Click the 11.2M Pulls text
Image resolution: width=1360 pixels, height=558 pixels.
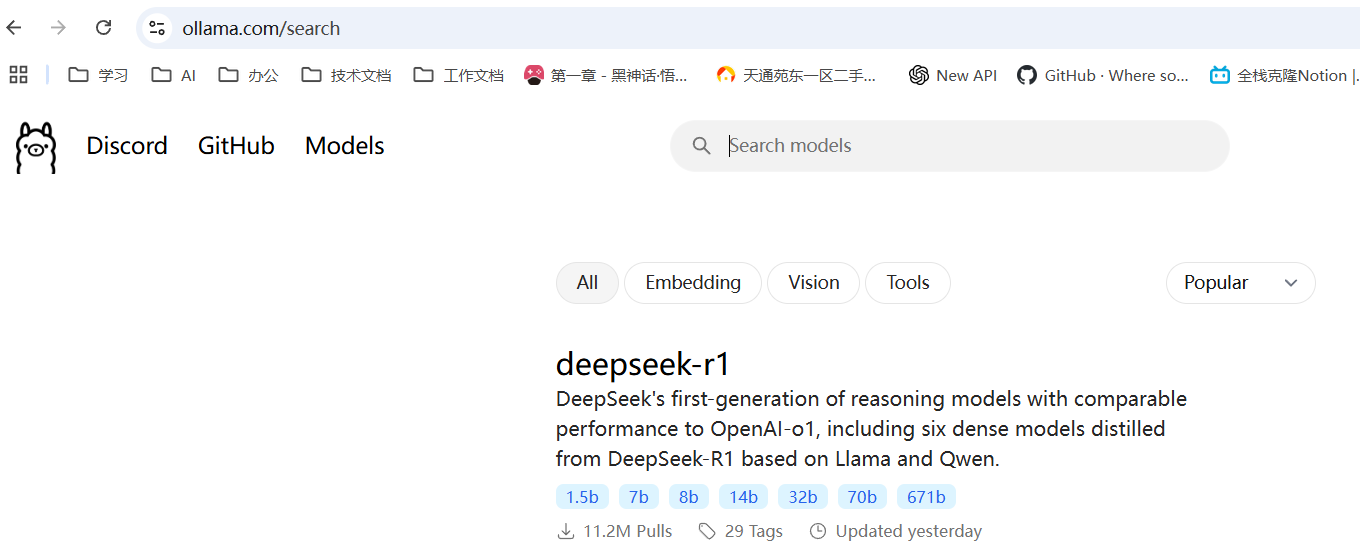point(628,532)
